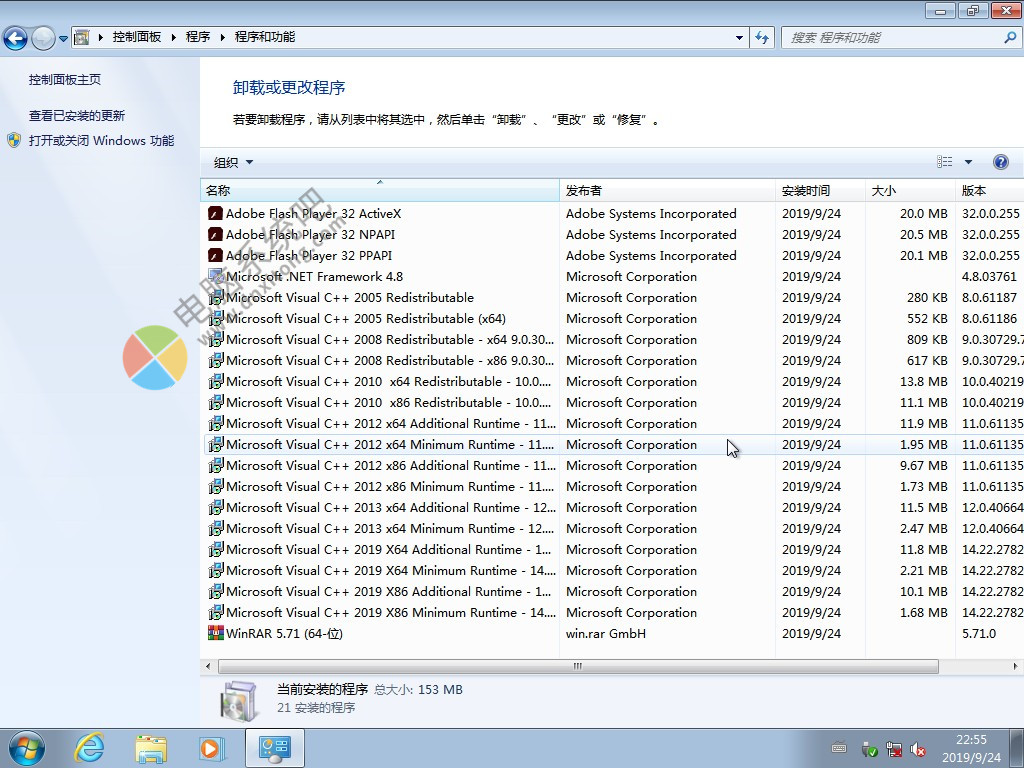This screenshot has height=768, width=1024.
Task: Expand the 组织 dropdown menu
Action: (233, 162)
